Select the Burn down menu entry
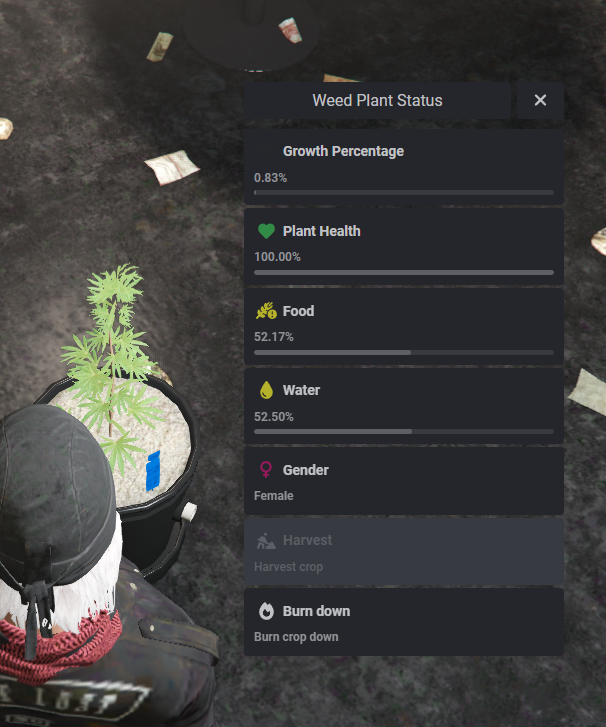The height and width of the screenshot is (727, 606). [404, 622]
